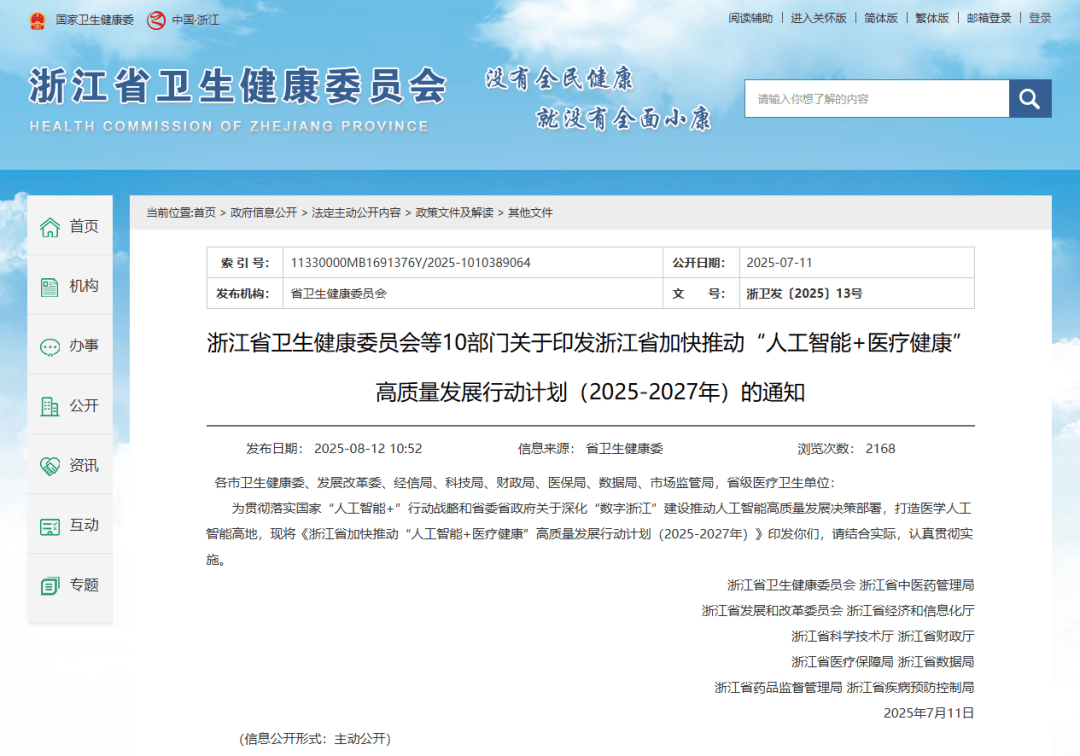Image resolution: width=1080 pixels, height=756 pixels.
Task: Go to 政府信息公开 in breadcrumb
Action: tap(264, 213)
